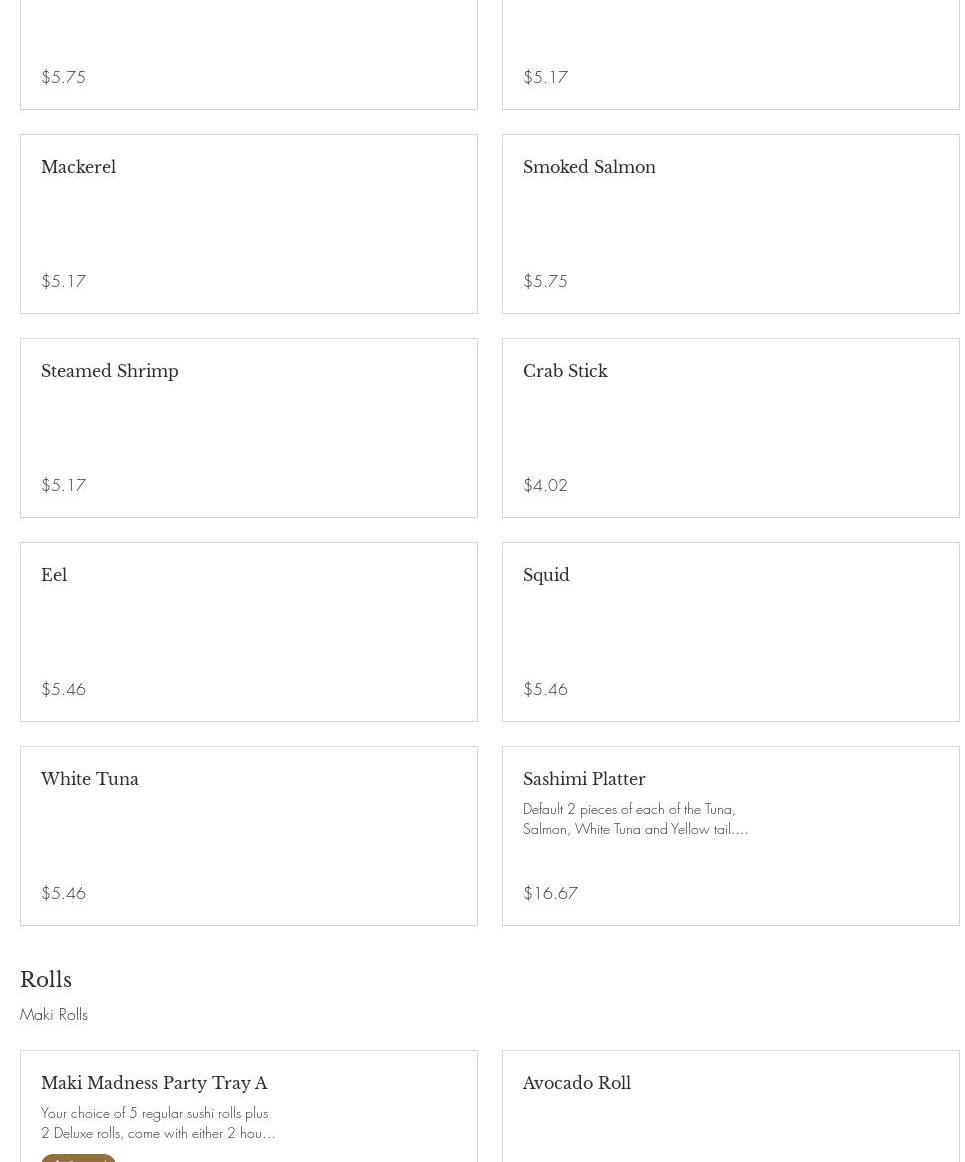The height and width of the screenshot is (1162, 965).
Task: Open the White Tuna menu item
Action: click(x=248, y=836)
